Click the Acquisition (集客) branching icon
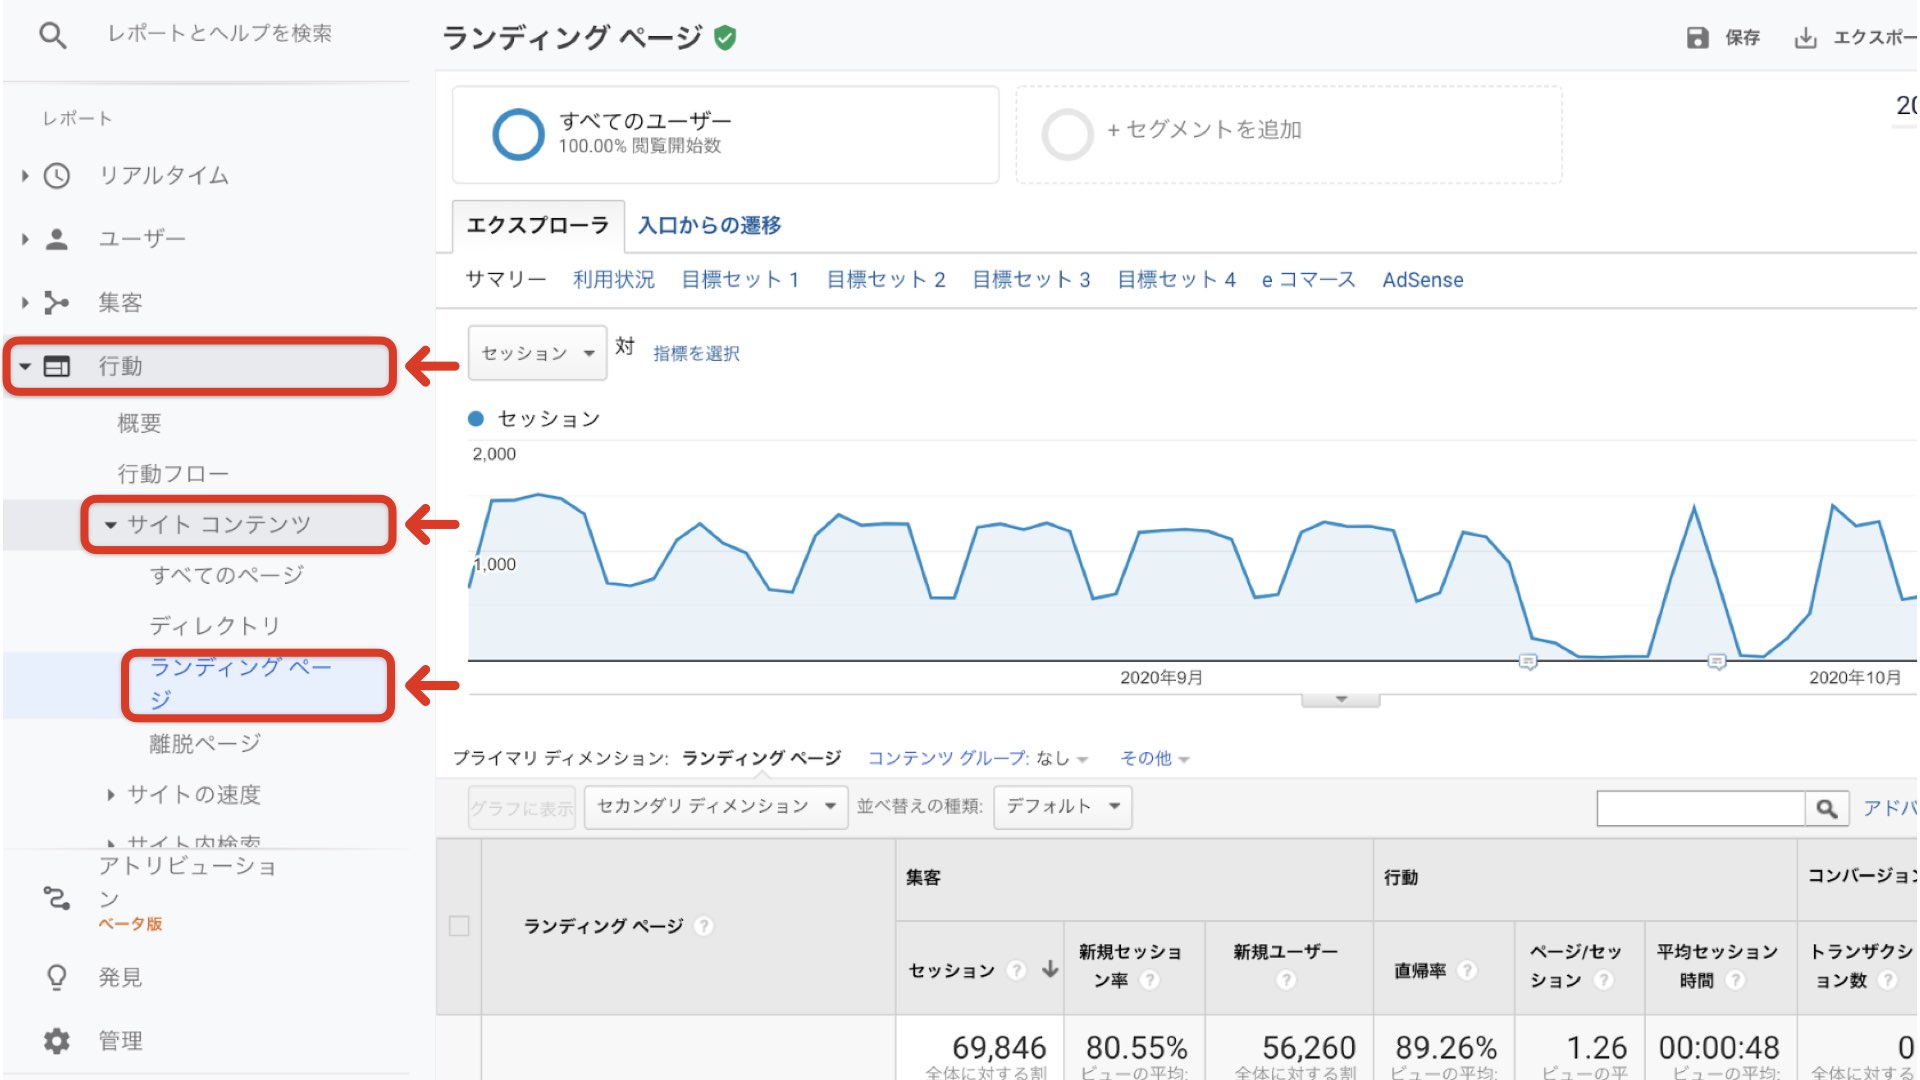The image size is (1920, 1080). [x=57, y=302]
